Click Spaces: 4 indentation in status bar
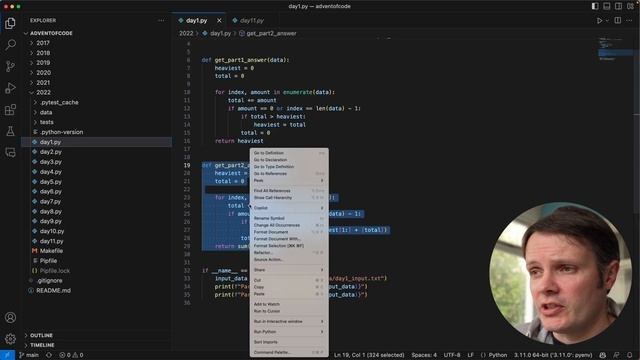This screenshot has height=360, width=640. tap(424, 355)
